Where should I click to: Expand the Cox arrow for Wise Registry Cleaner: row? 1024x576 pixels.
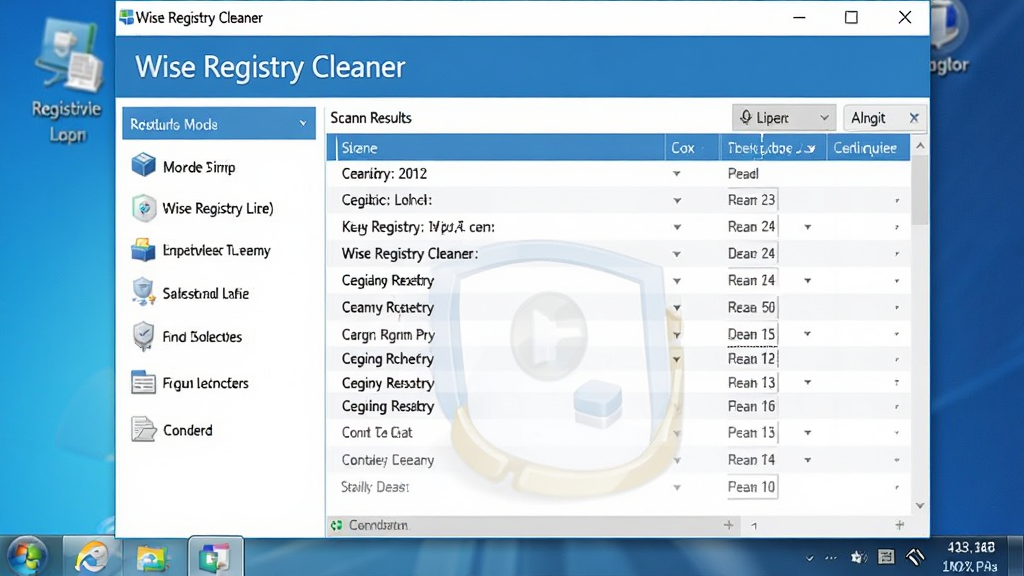(x=677, y=254)
